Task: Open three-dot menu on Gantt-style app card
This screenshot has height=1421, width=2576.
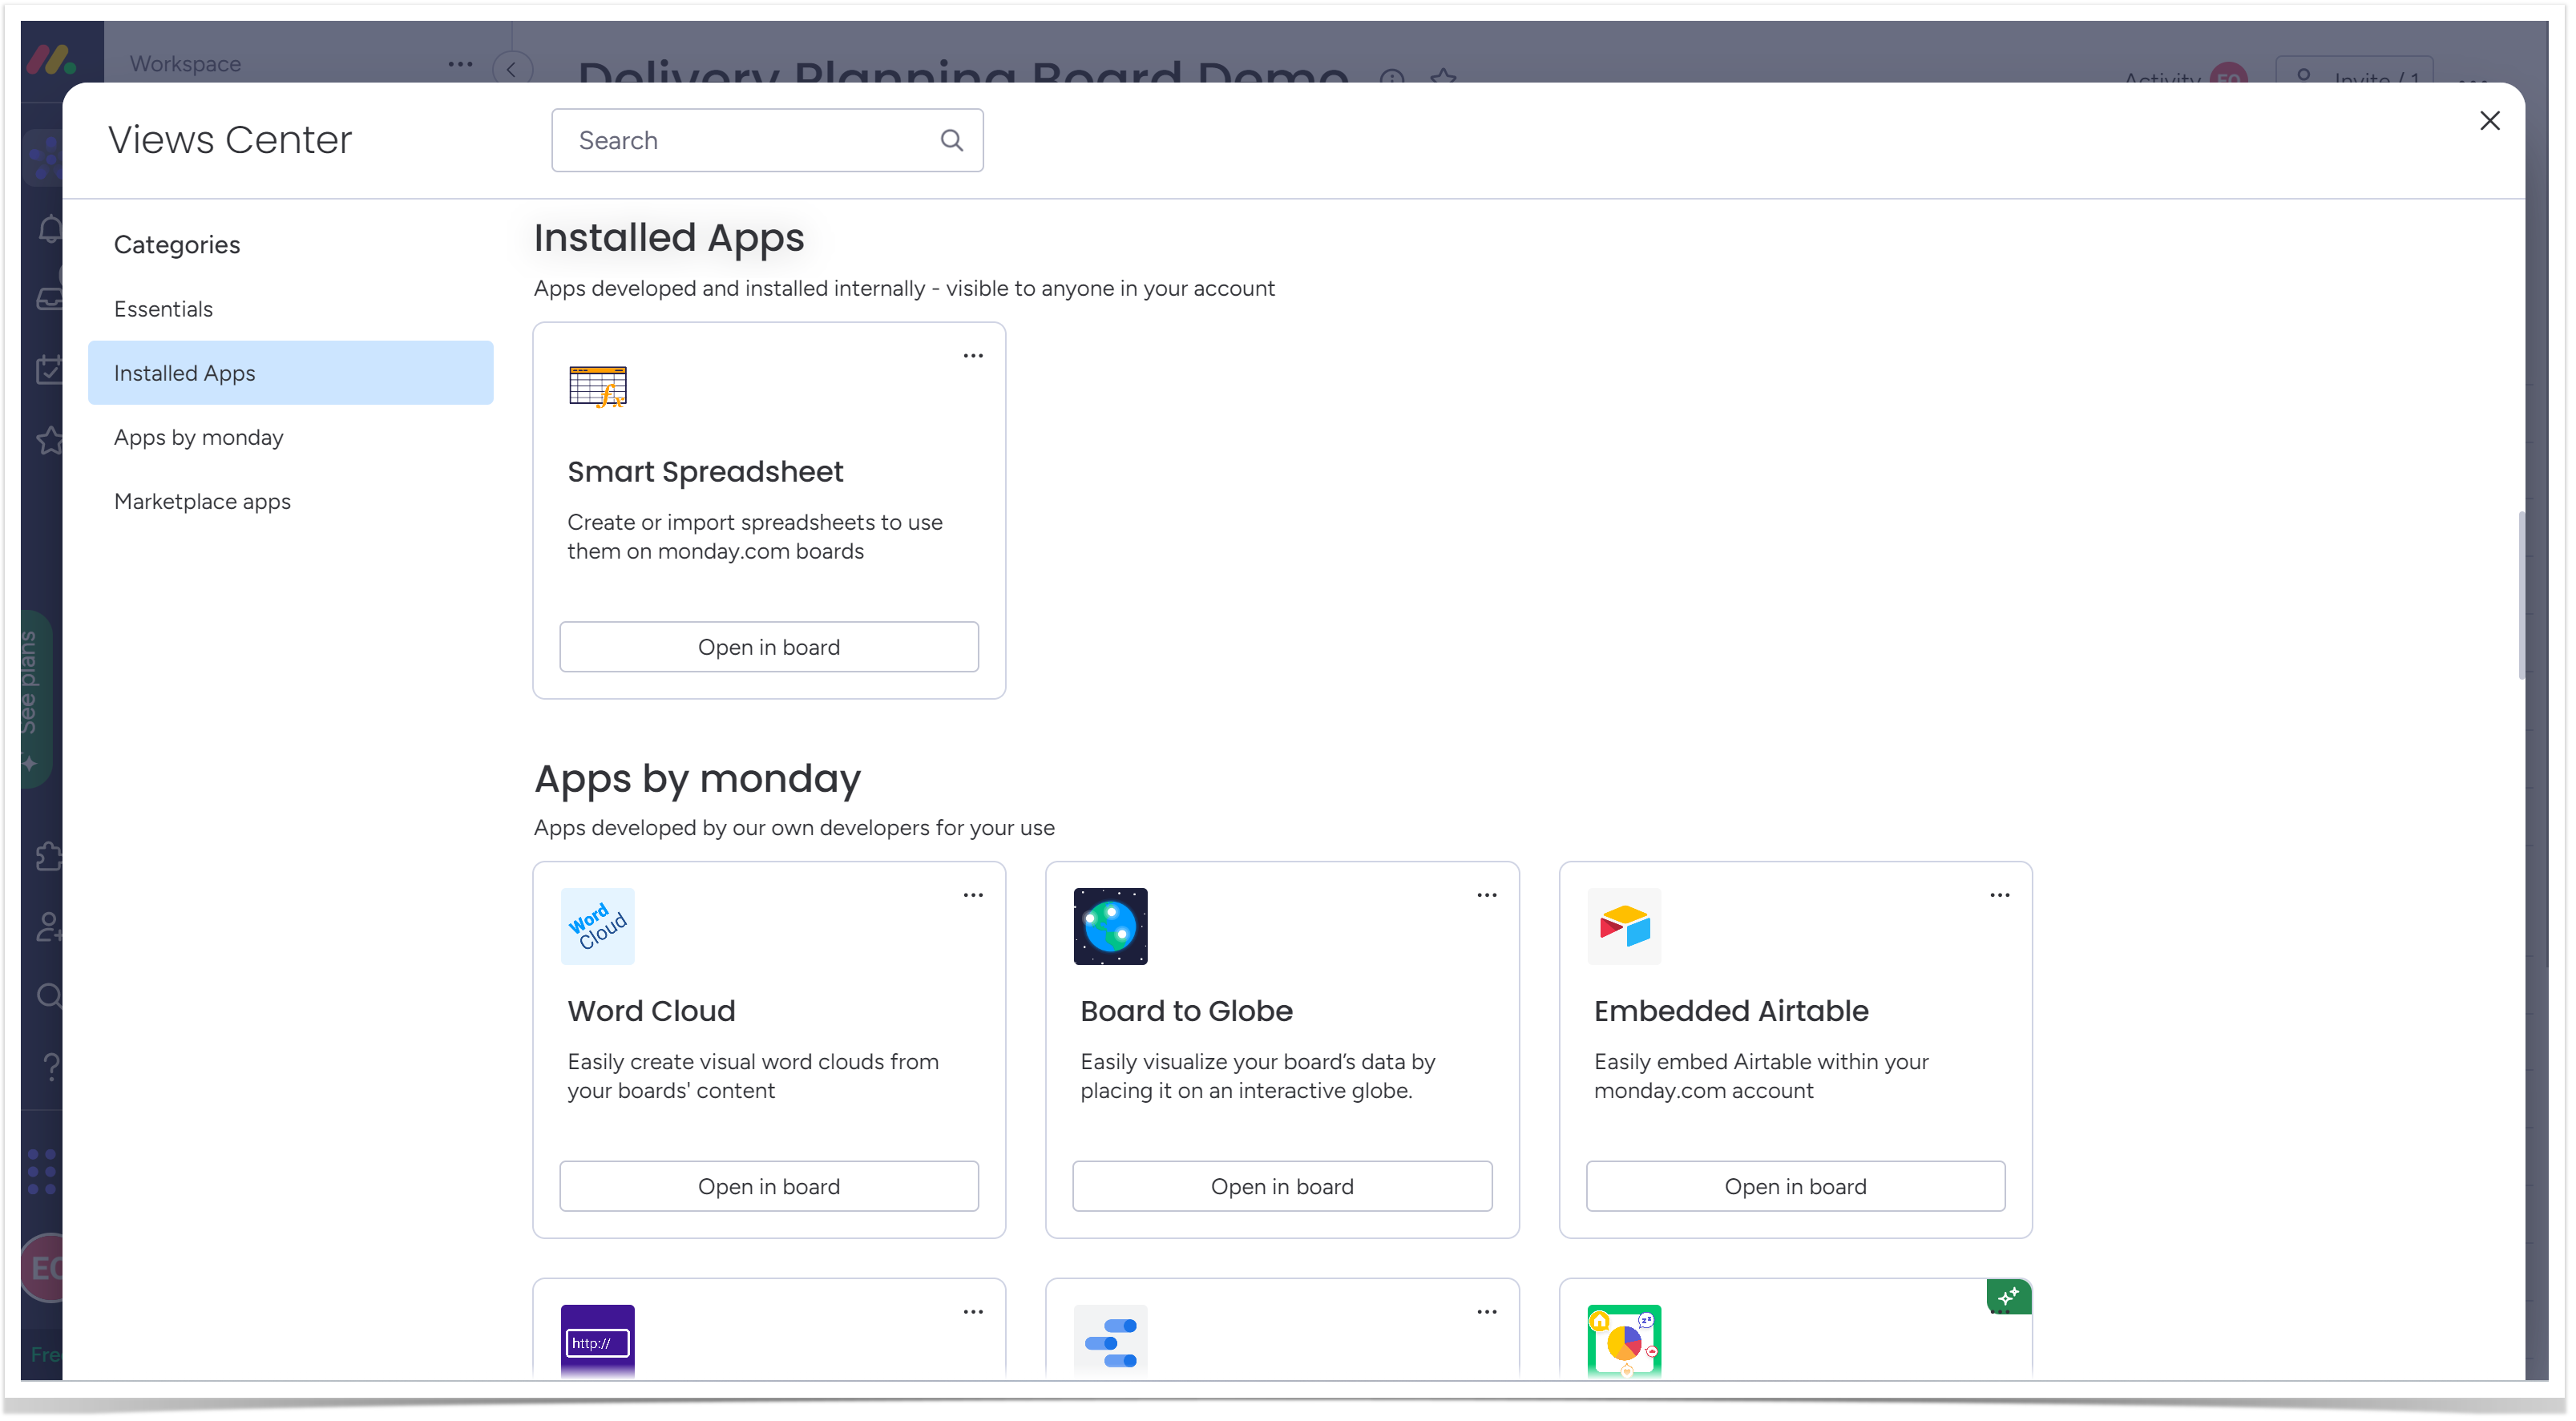Action: (1487, 1312)
